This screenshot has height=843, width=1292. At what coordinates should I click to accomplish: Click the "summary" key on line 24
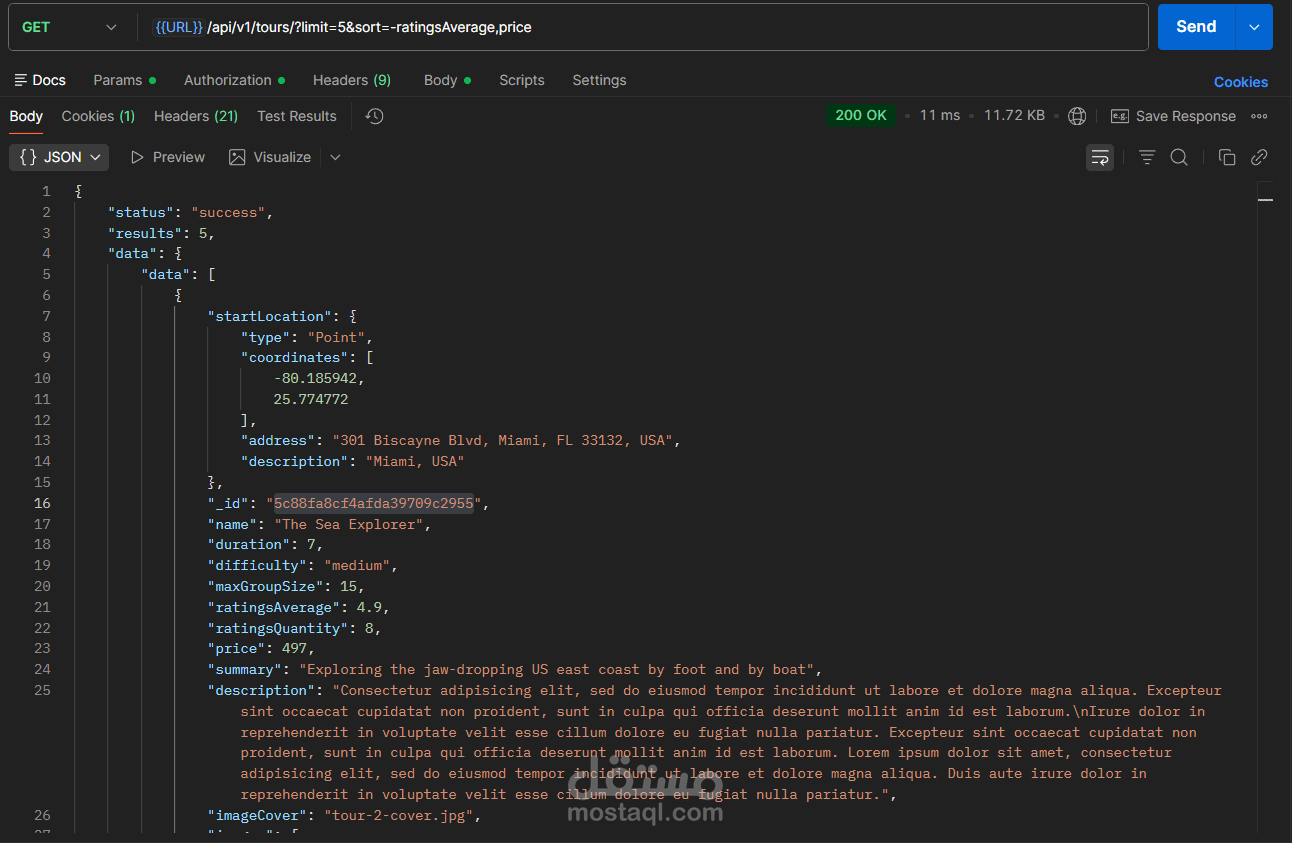coord(245,669)
